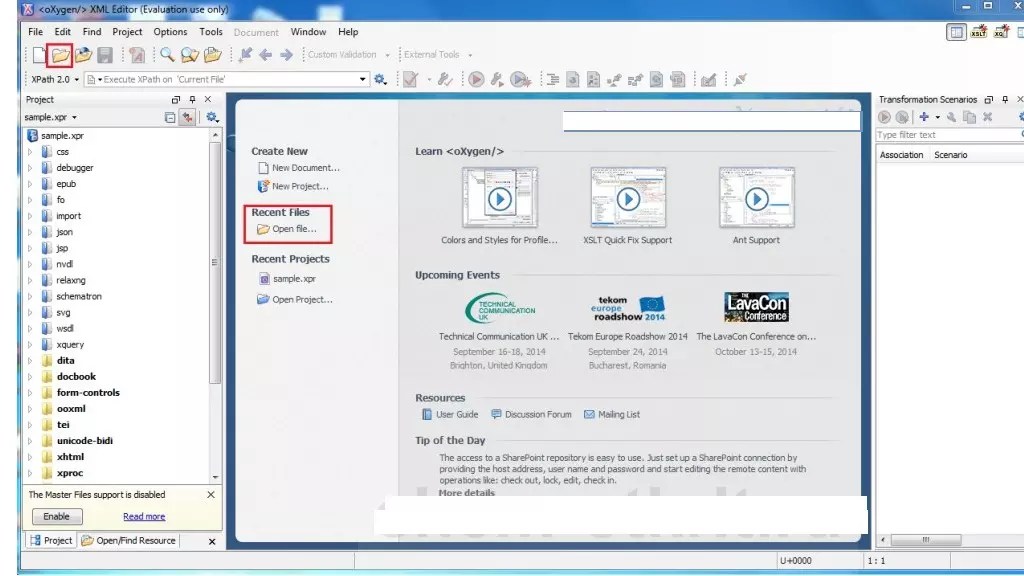Click the Apply Transformation Scenario play icon
1024x576 pixels.
(476, 80)
